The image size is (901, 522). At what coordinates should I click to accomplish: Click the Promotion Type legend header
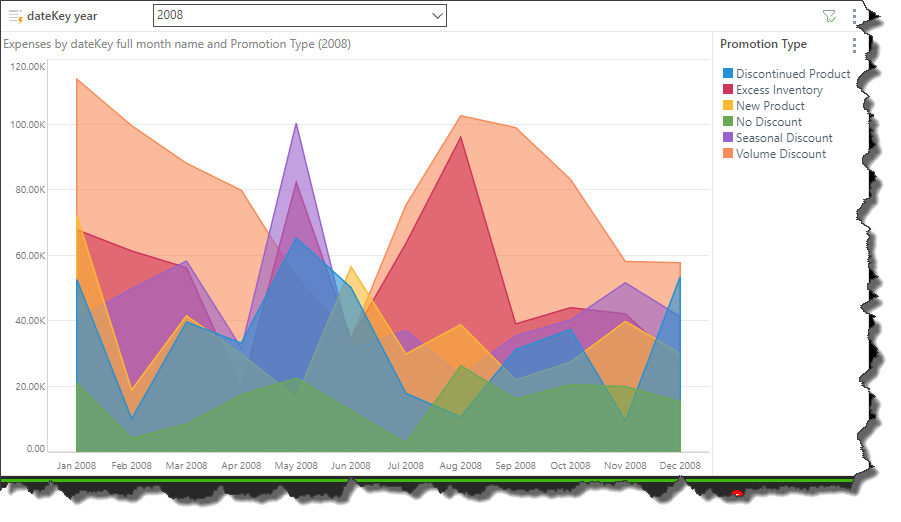pos(763,44)
